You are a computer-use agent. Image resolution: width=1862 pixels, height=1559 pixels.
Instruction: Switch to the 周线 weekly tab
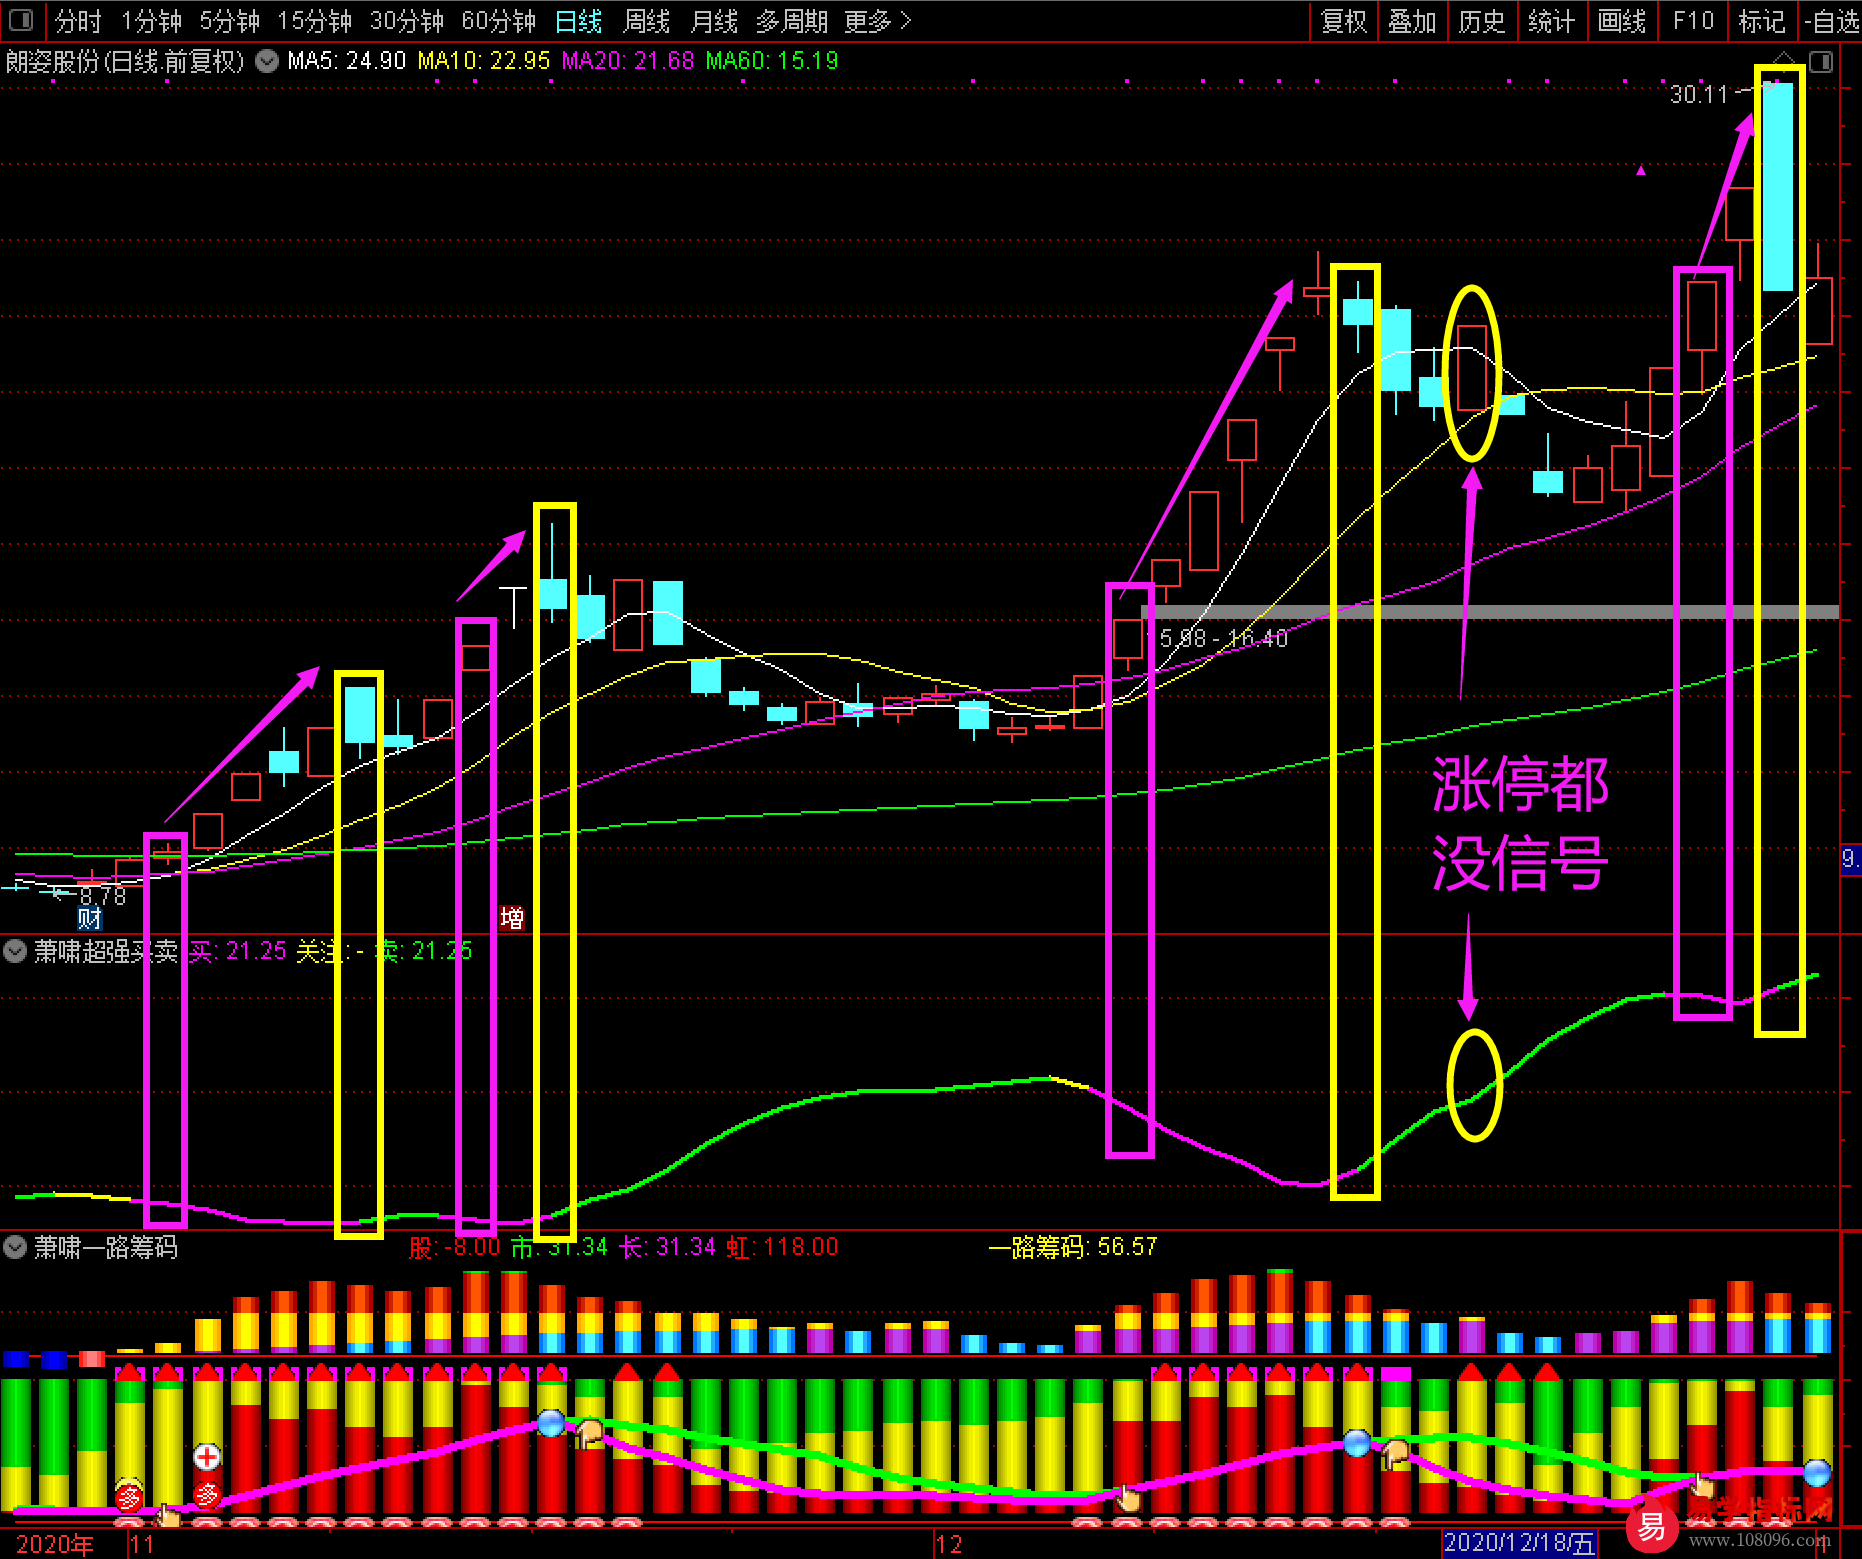646,21
